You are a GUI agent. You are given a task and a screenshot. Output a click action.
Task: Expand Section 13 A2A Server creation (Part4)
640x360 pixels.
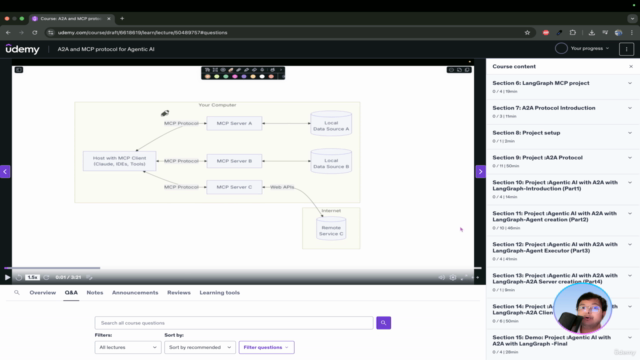pyautogui.click(x=563, y=282)
